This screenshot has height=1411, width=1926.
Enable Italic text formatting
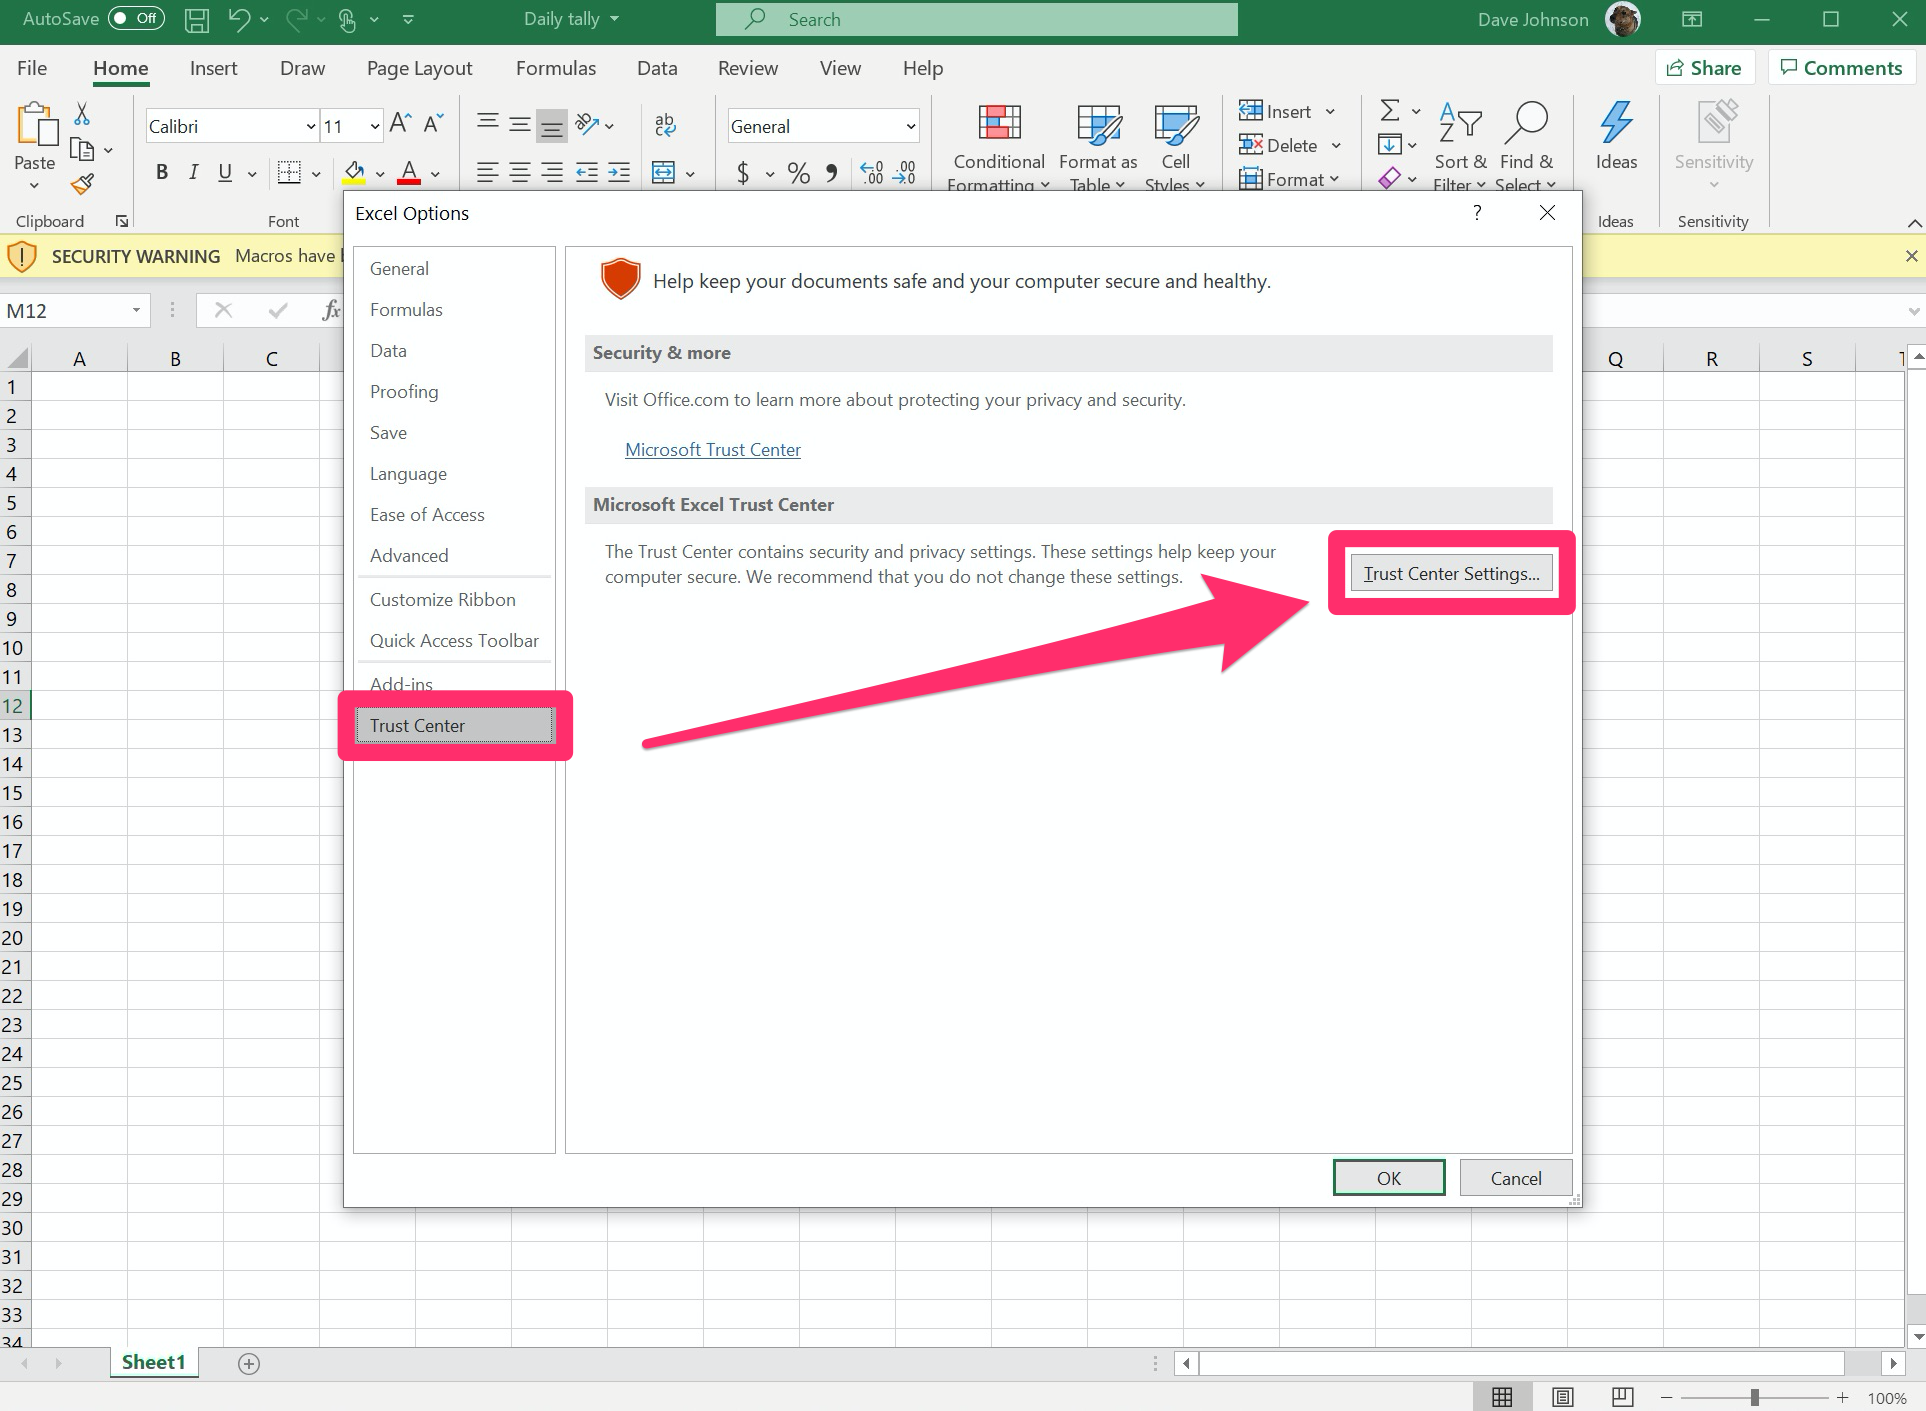(194, 176)
